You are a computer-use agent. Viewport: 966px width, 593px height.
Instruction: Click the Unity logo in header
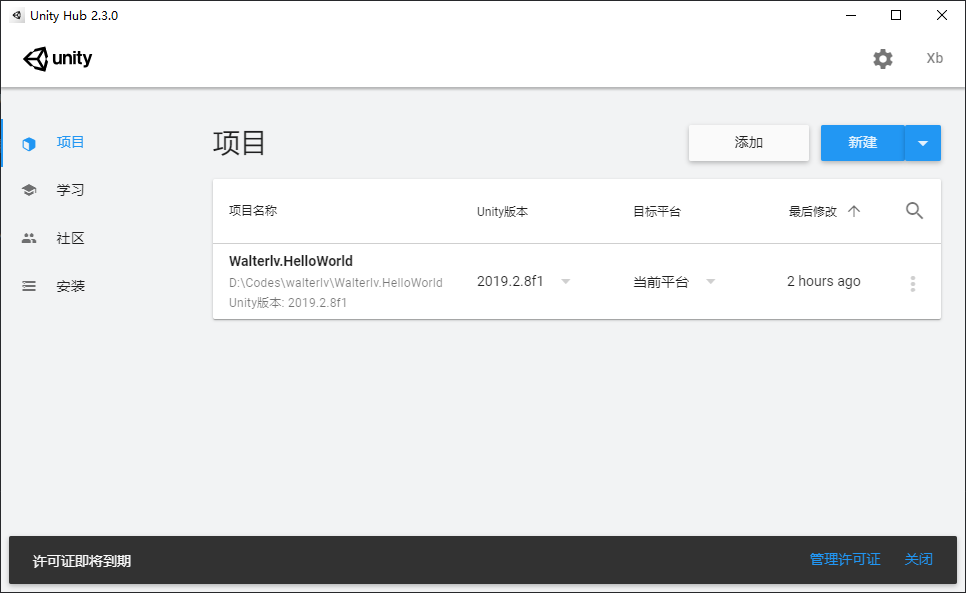[57, 59]
